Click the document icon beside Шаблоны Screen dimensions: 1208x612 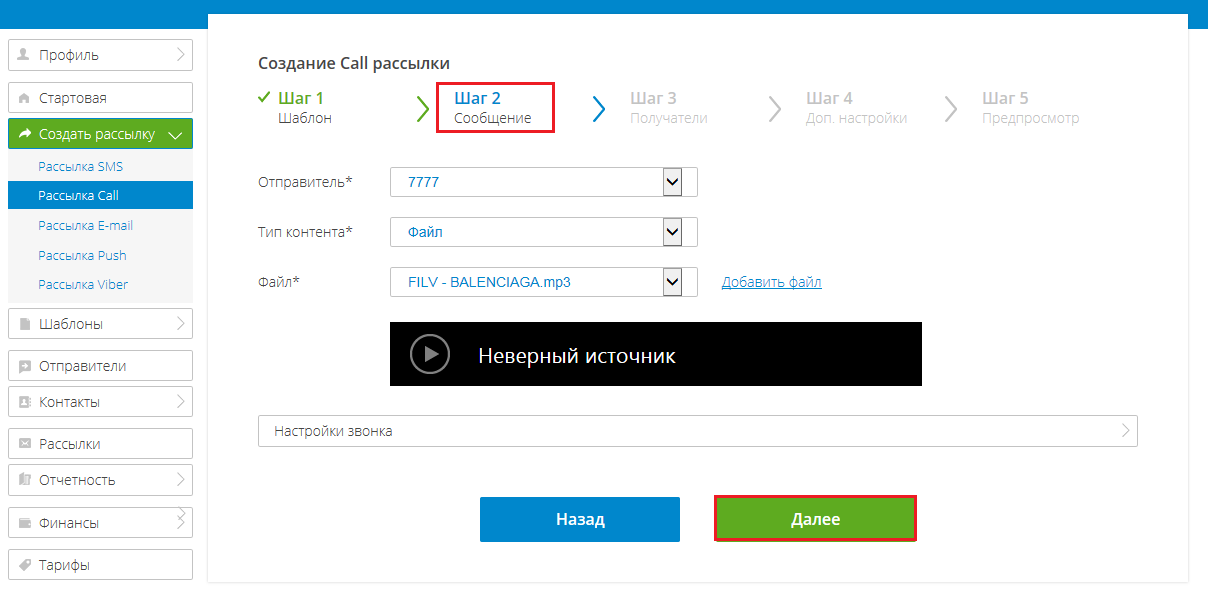pos(24,324)
